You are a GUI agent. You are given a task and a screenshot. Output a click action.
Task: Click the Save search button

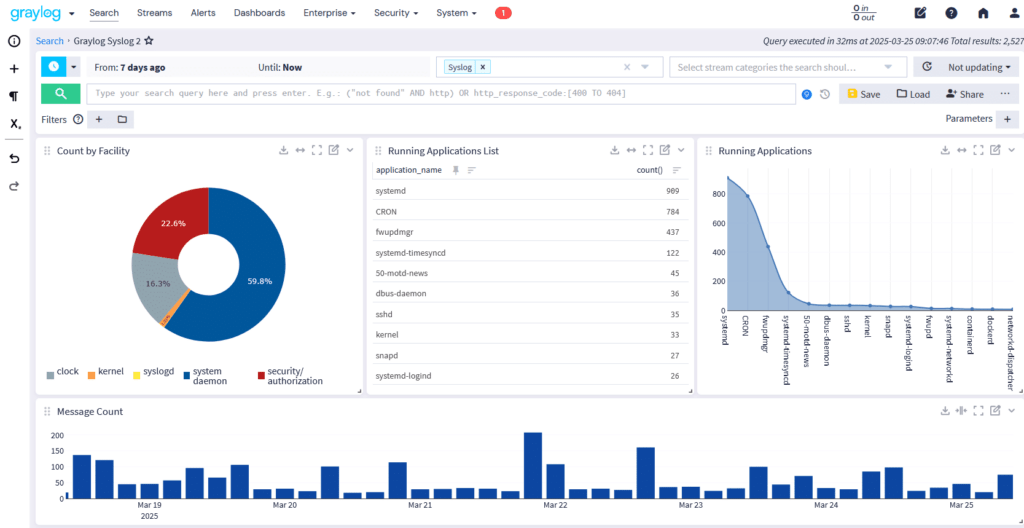click(x=863, y=94)
